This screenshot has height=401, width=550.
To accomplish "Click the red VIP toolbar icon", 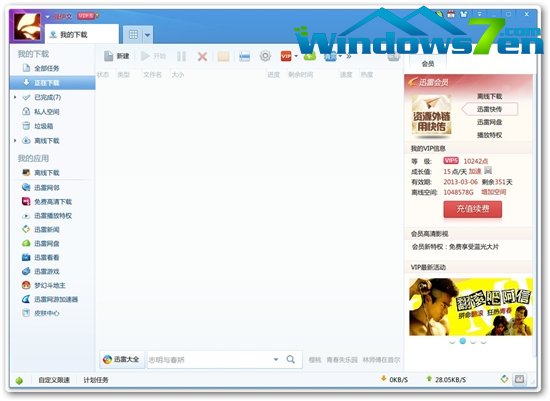I will 286,56.
